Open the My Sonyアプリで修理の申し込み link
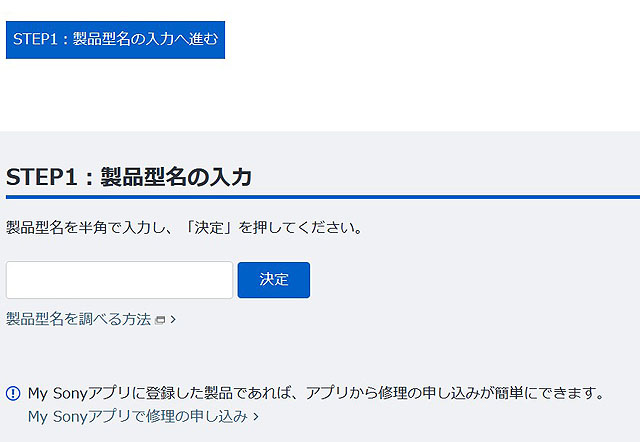Viewport: 640px width, 442px height. 137,416
